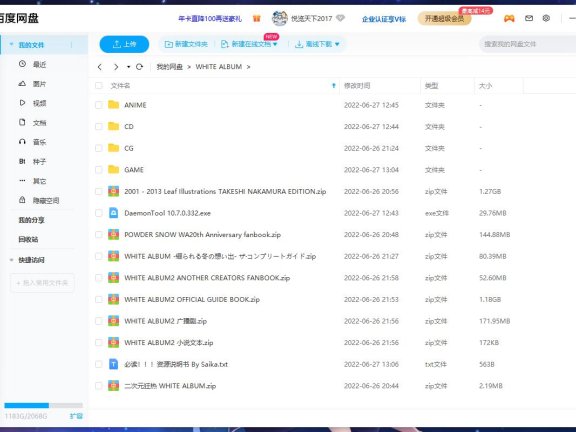
Task: Open the game controller icon
Action: 509,18
